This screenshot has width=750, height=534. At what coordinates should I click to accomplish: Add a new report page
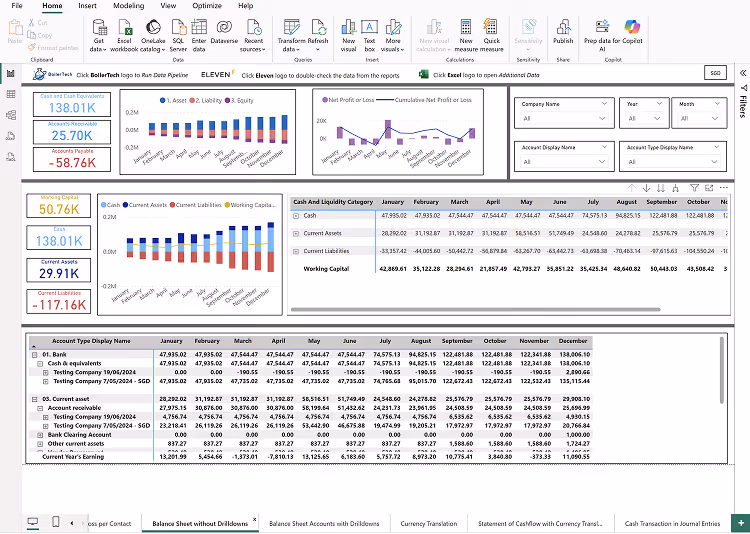(x=740, y=523)
